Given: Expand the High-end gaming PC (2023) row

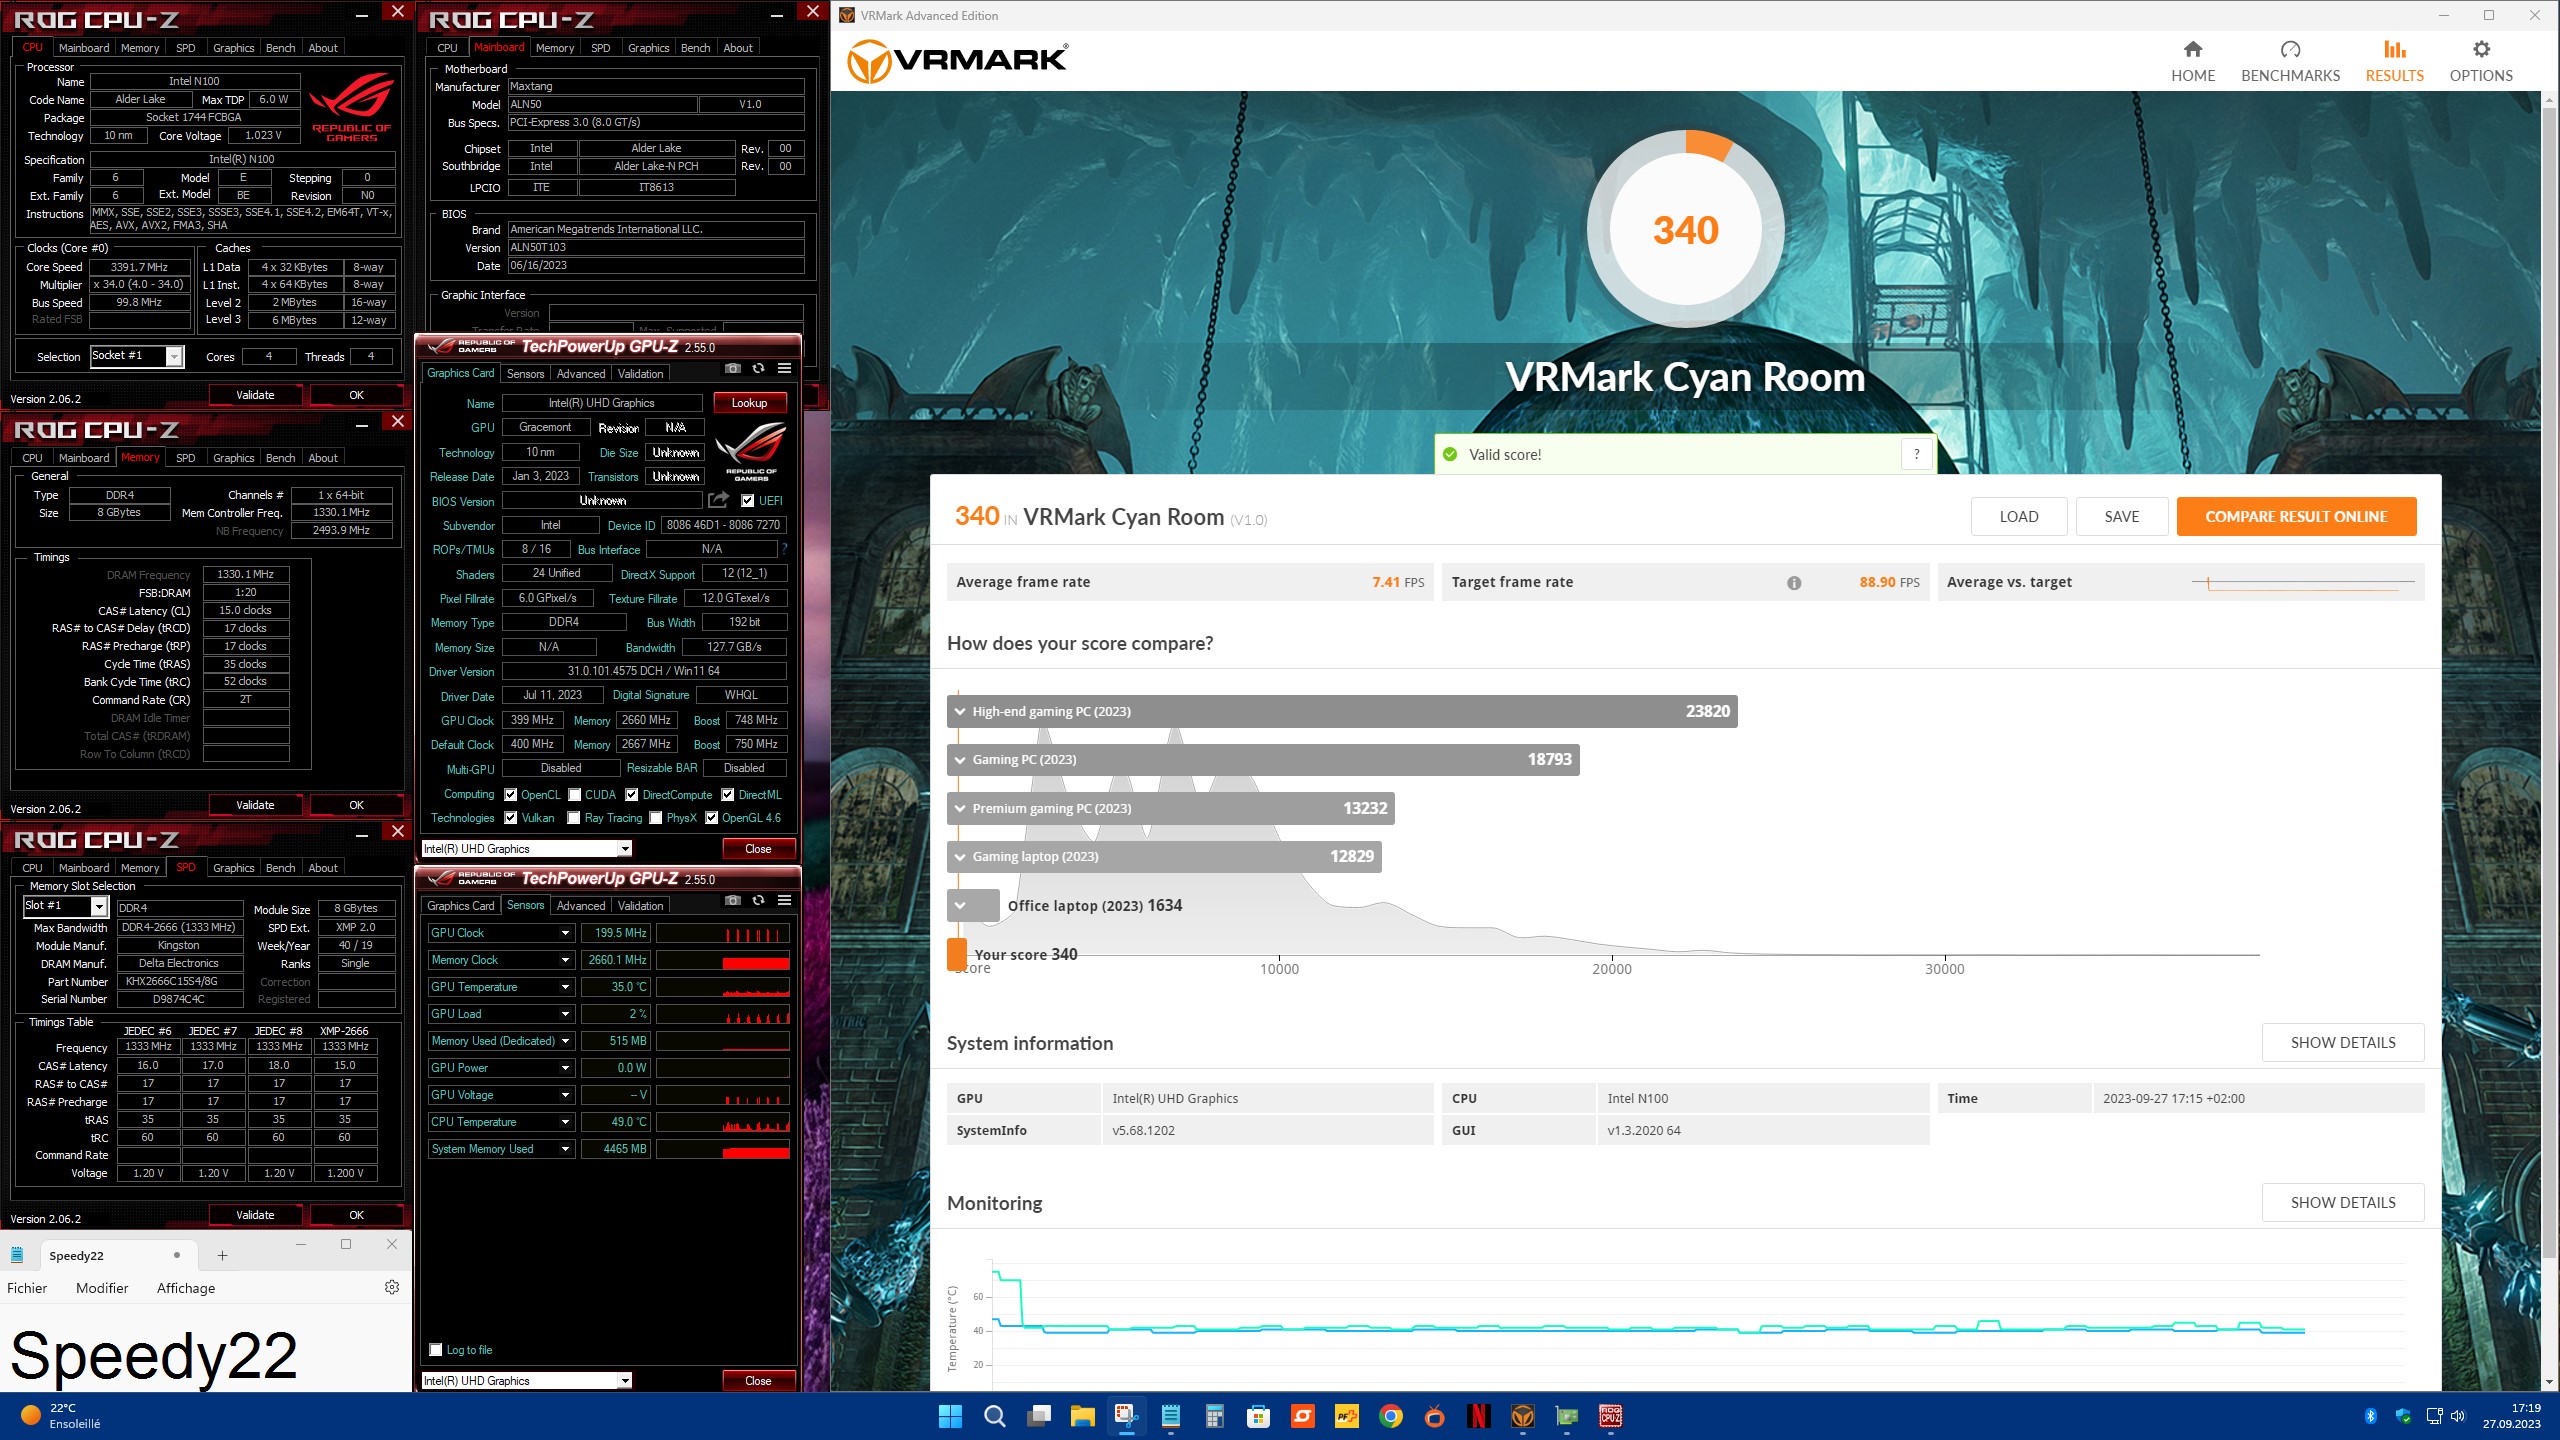Looking at the screenshot, I should (1342, 711).
